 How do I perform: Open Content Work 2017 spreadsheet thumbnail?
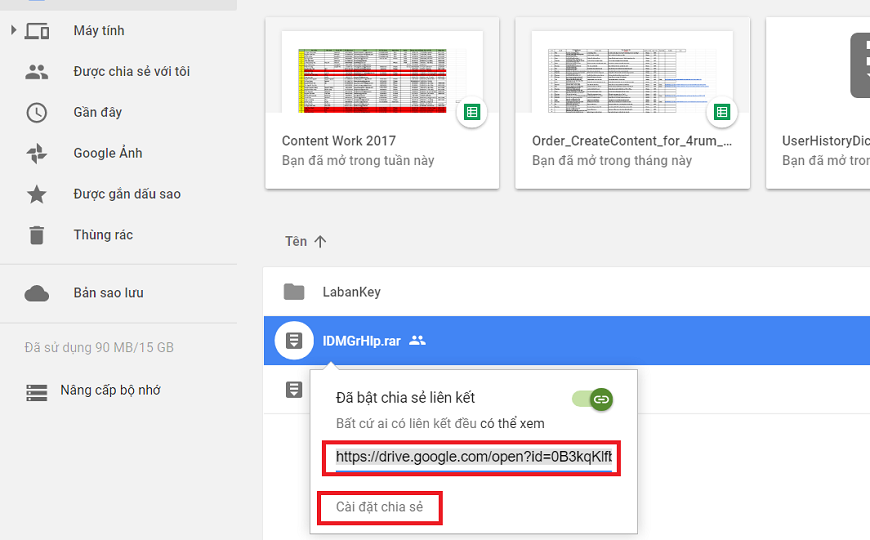(x=382, y=72)
